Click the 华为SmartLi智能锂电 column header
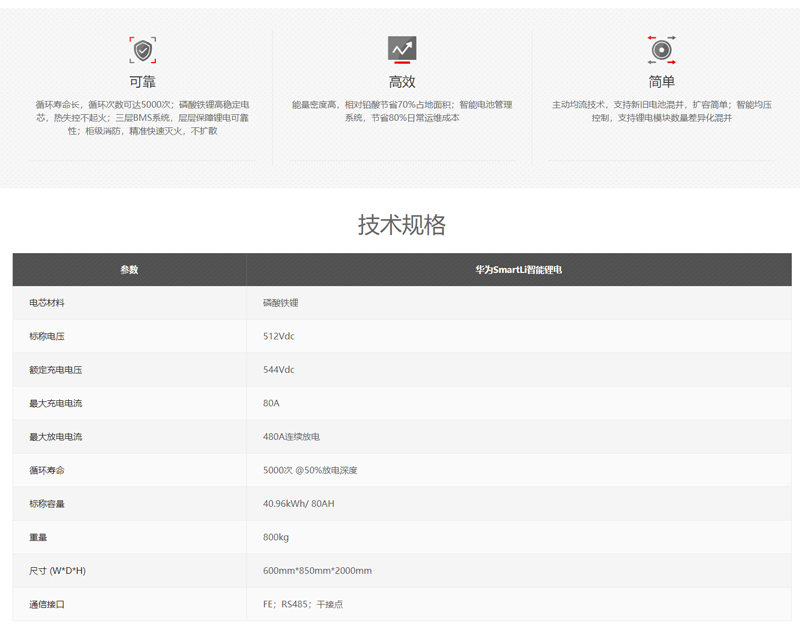800x626 pixels. click(x=519, y=269)
